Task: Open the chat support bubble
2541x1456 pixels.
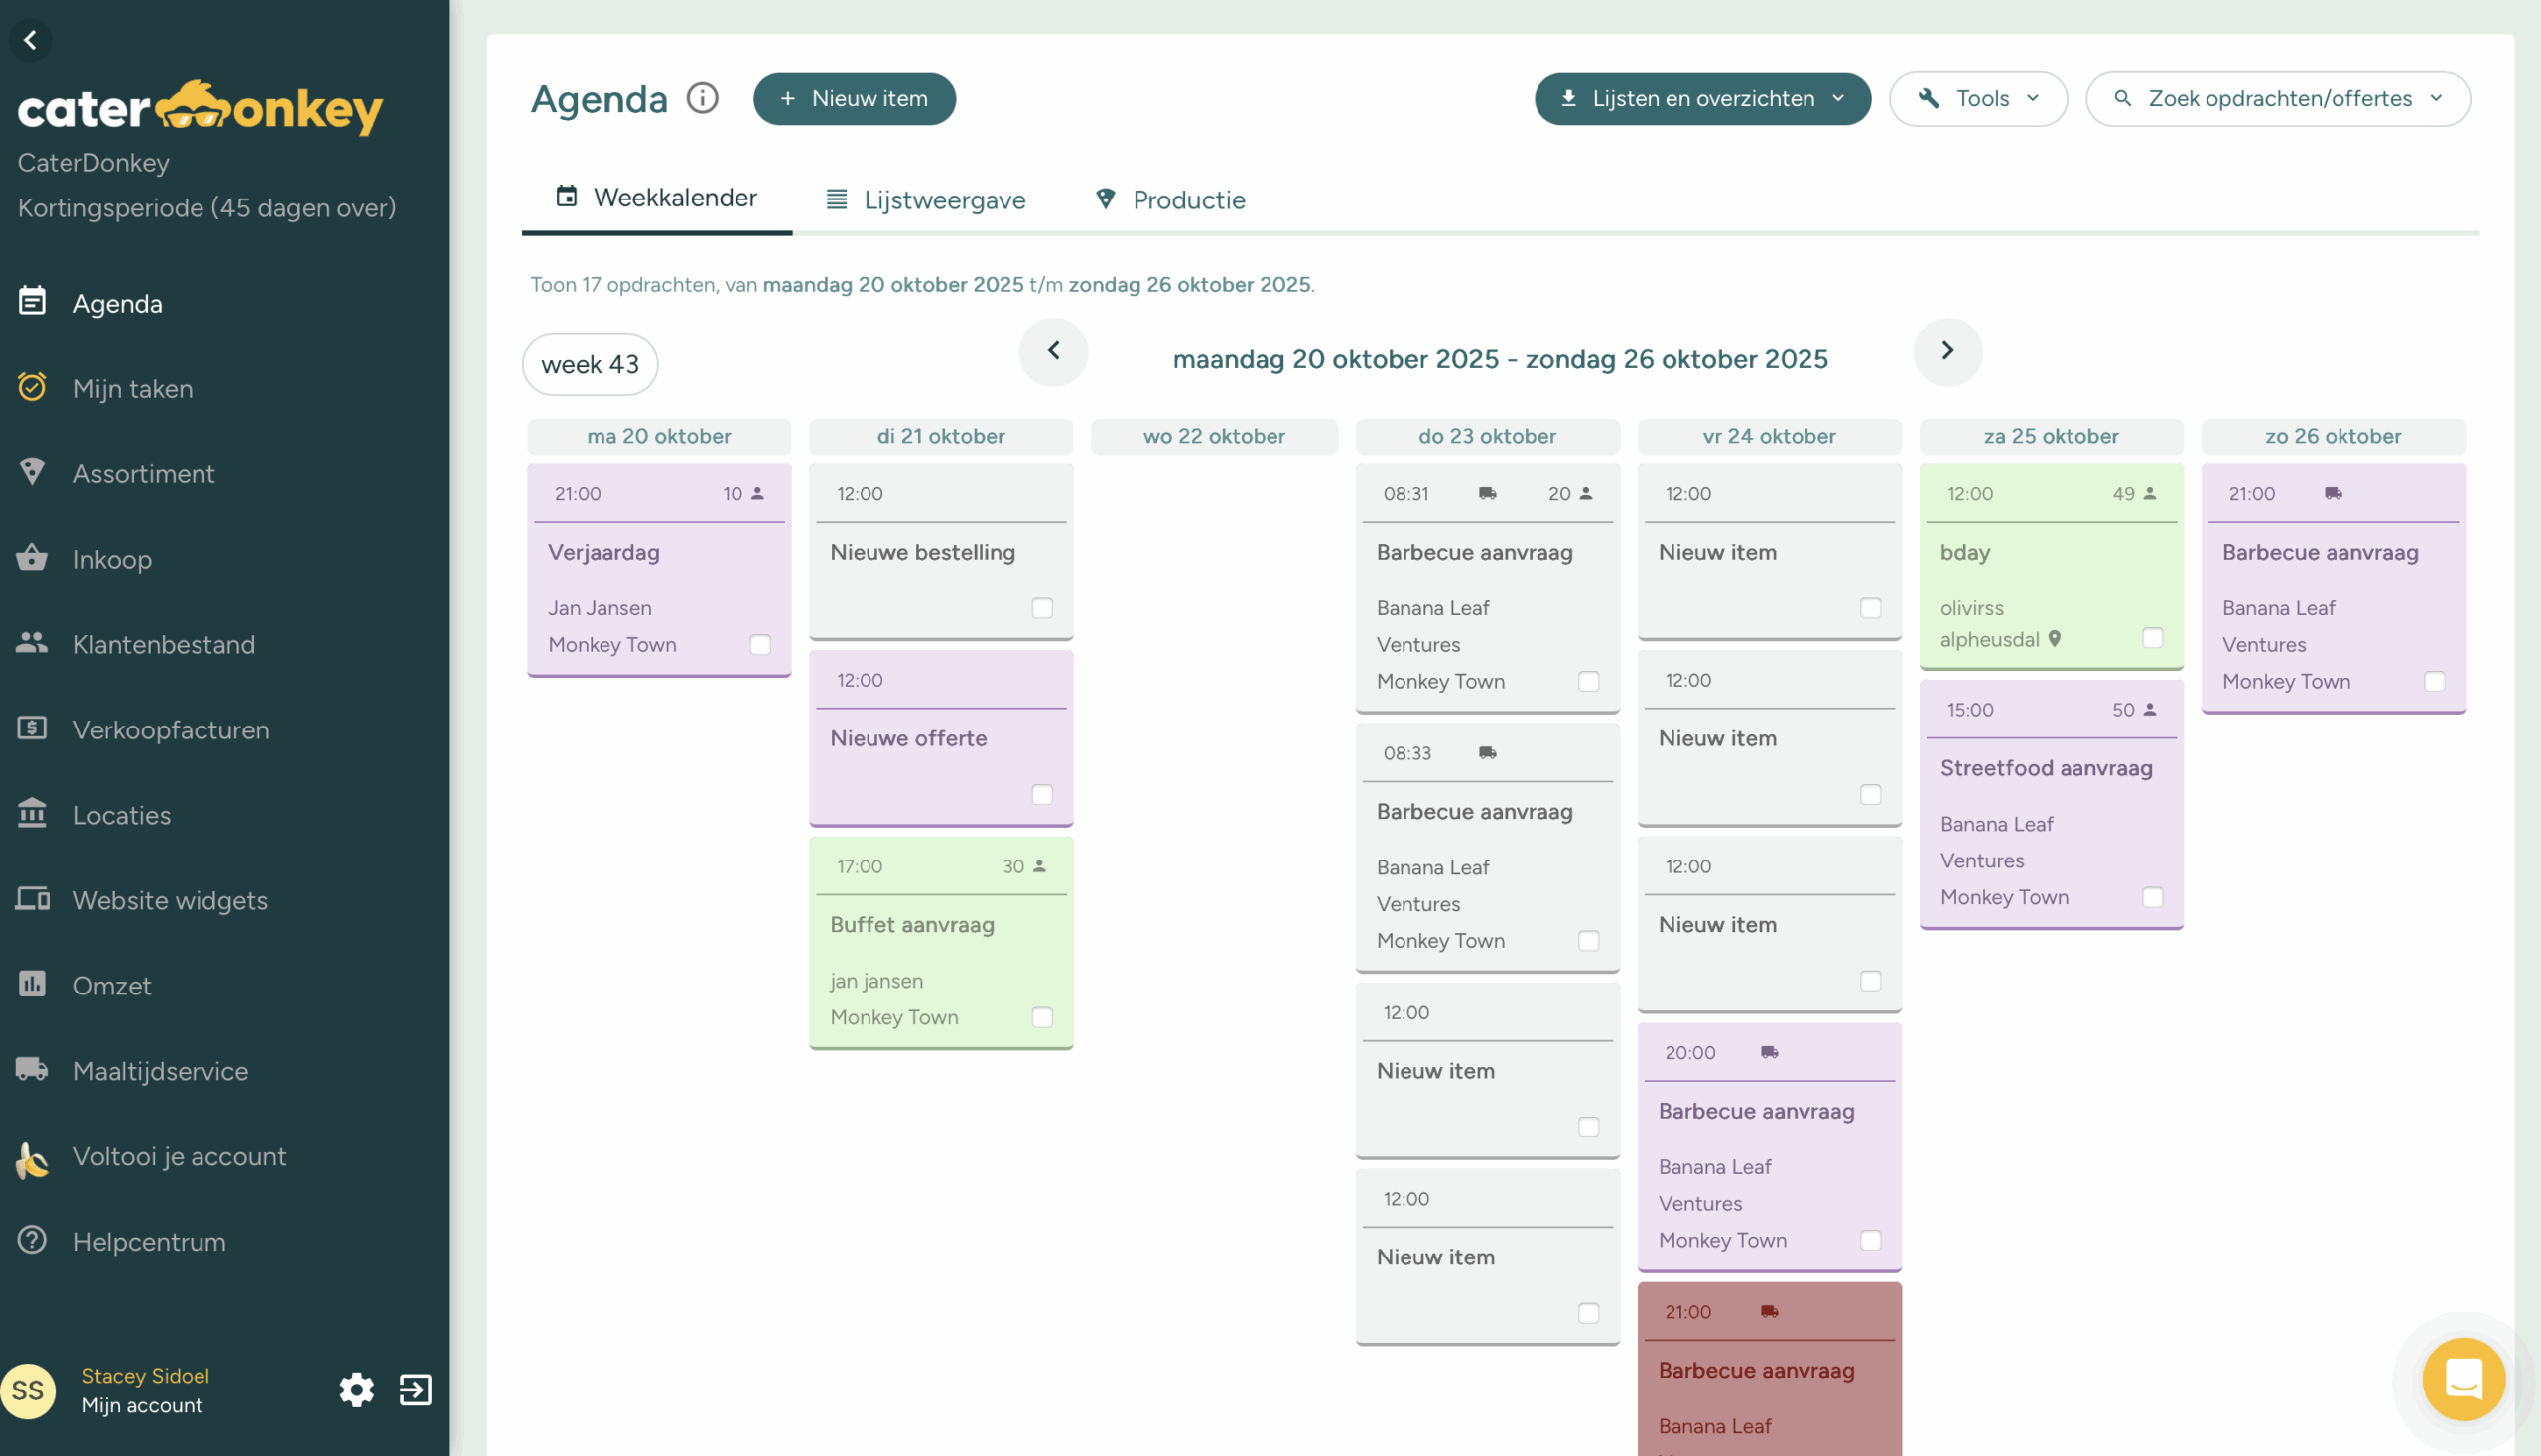Action: 2463,1379
